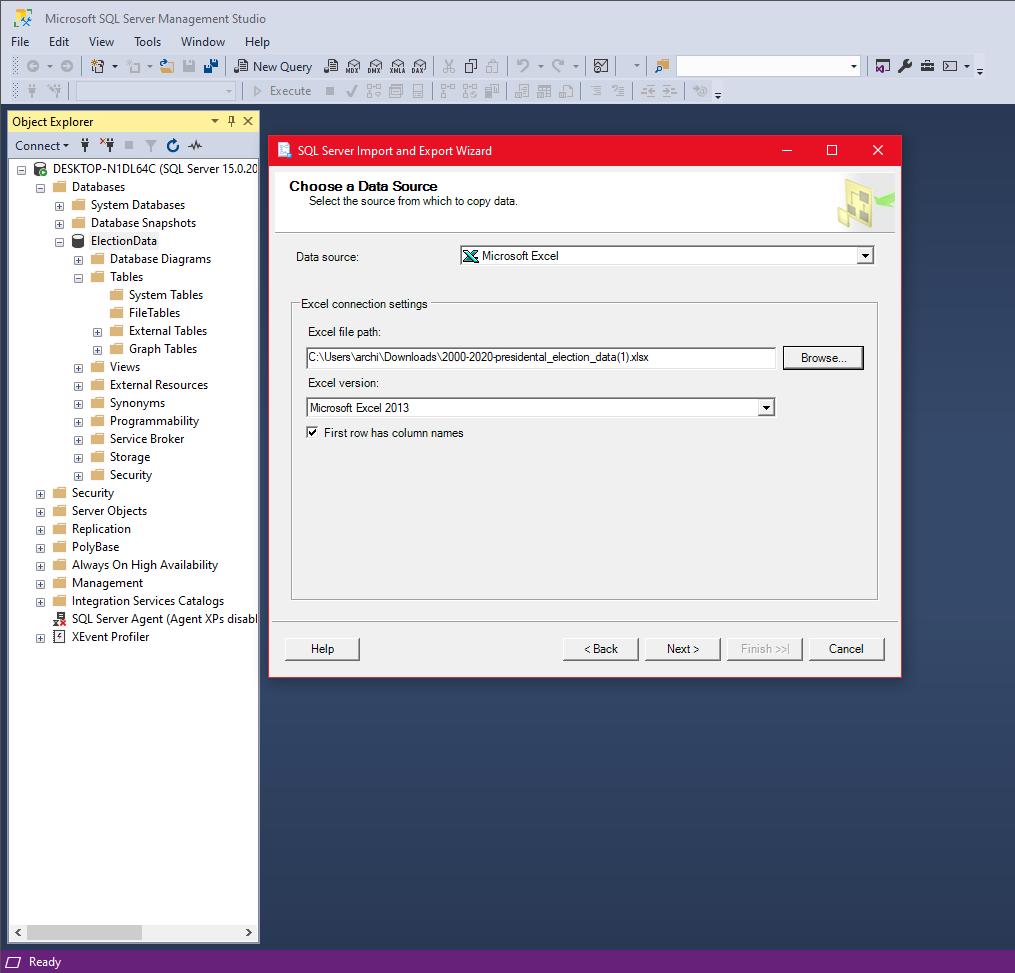Click the Disconnect plug icon in Object Explorer
This screenshot has height=973, width=1015.
click(108, 145)
